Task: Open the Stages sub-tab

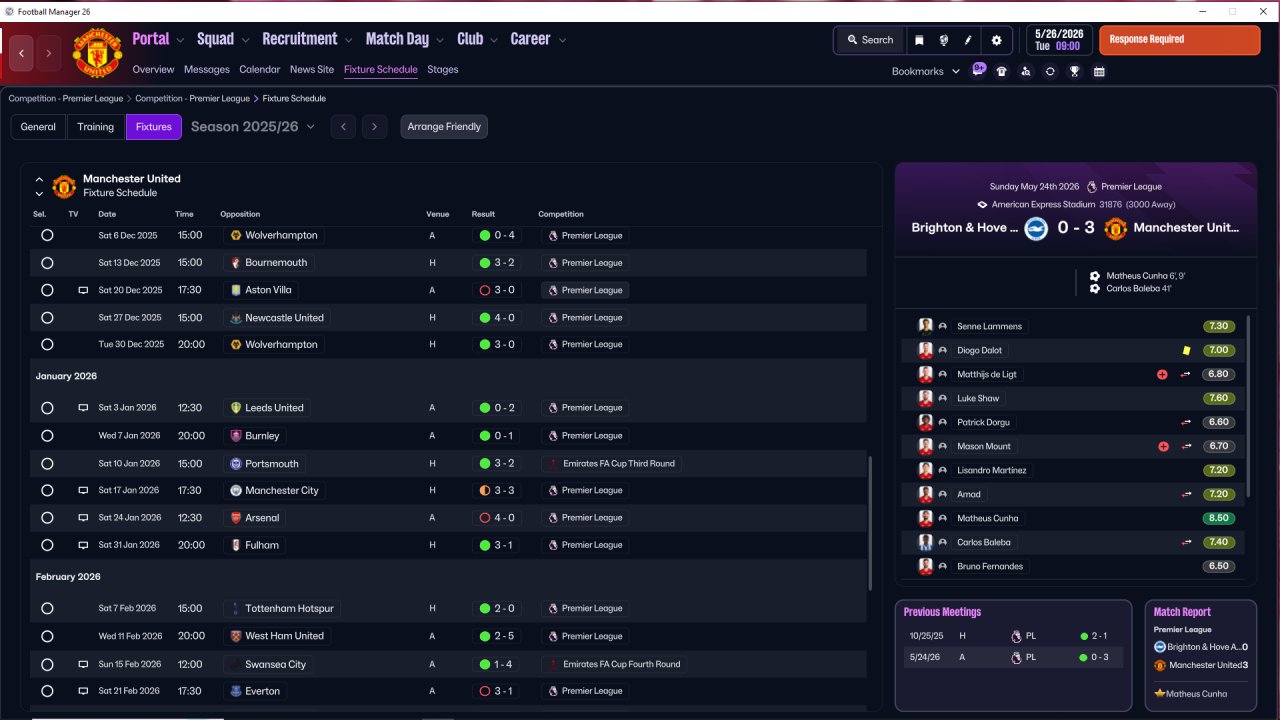Action: point(443,70)
